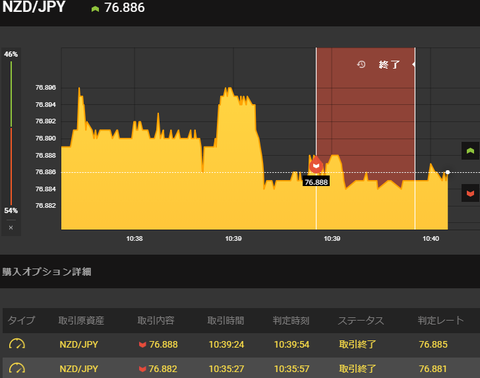This screenshot has width=480, height=378.
Task: Click the trade time 10:39:24
Action: click(226, 344)
